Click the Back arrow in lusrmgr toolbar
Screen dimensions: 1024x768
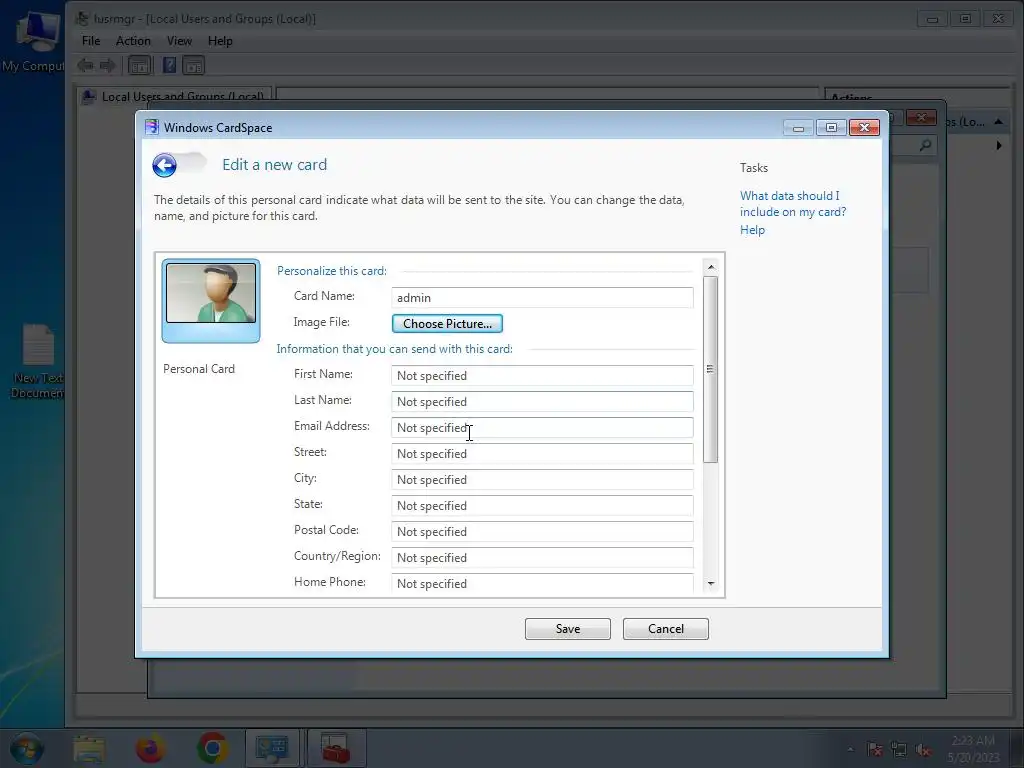(86, 65)
